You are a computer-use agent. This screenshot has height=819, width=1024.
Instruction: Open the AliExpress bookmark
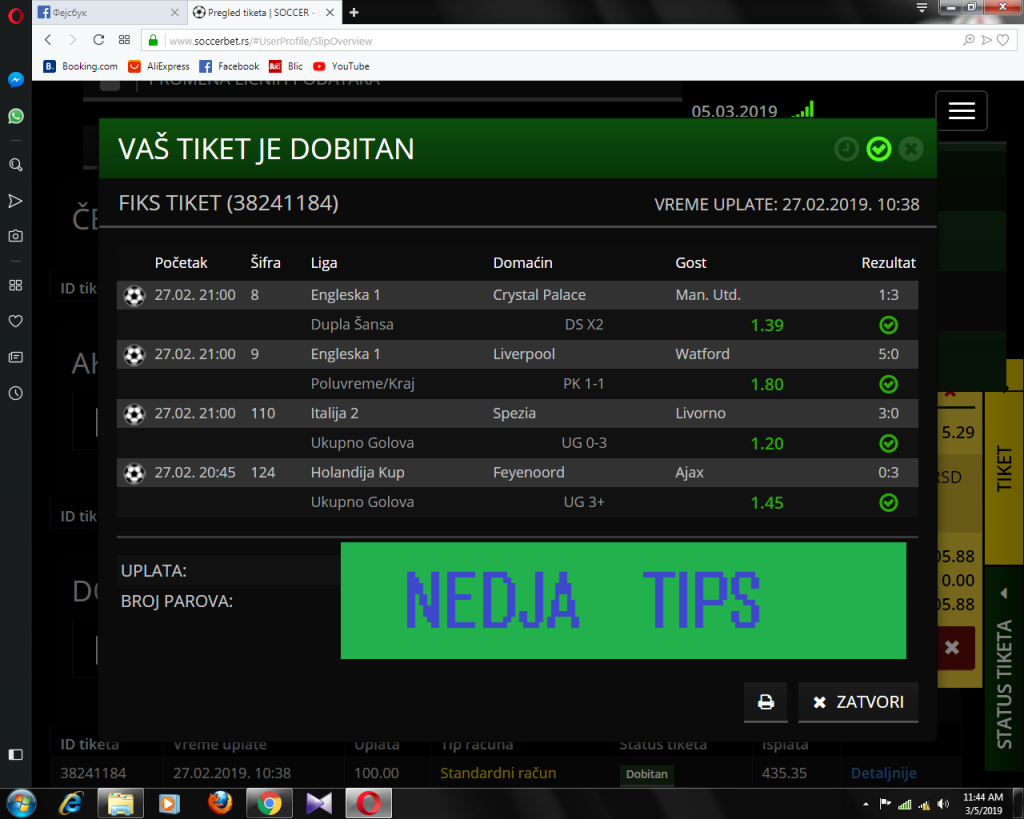tap(159, 66)
